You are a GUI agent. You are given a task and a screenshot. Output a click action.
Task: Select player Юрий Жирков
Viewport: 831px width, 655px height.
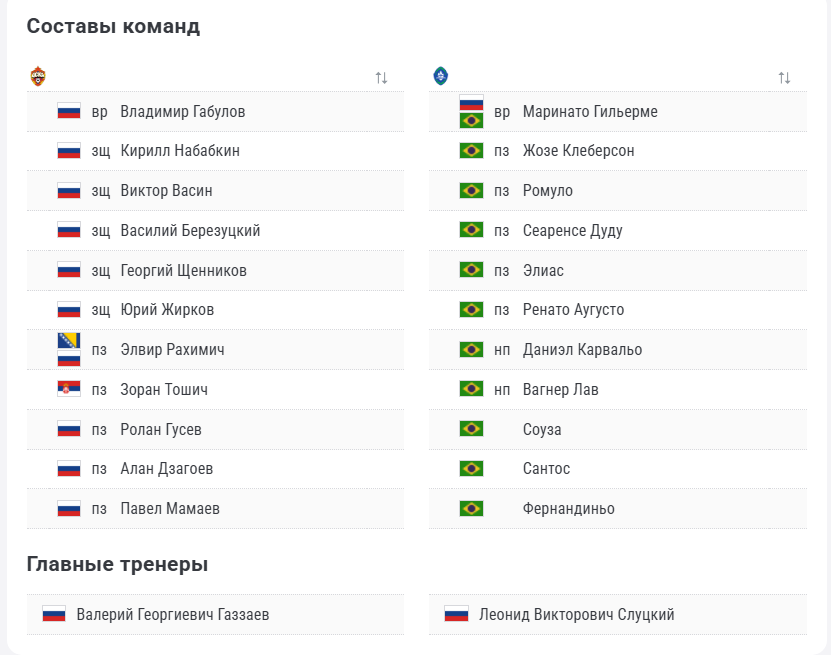tap(167, 309)
